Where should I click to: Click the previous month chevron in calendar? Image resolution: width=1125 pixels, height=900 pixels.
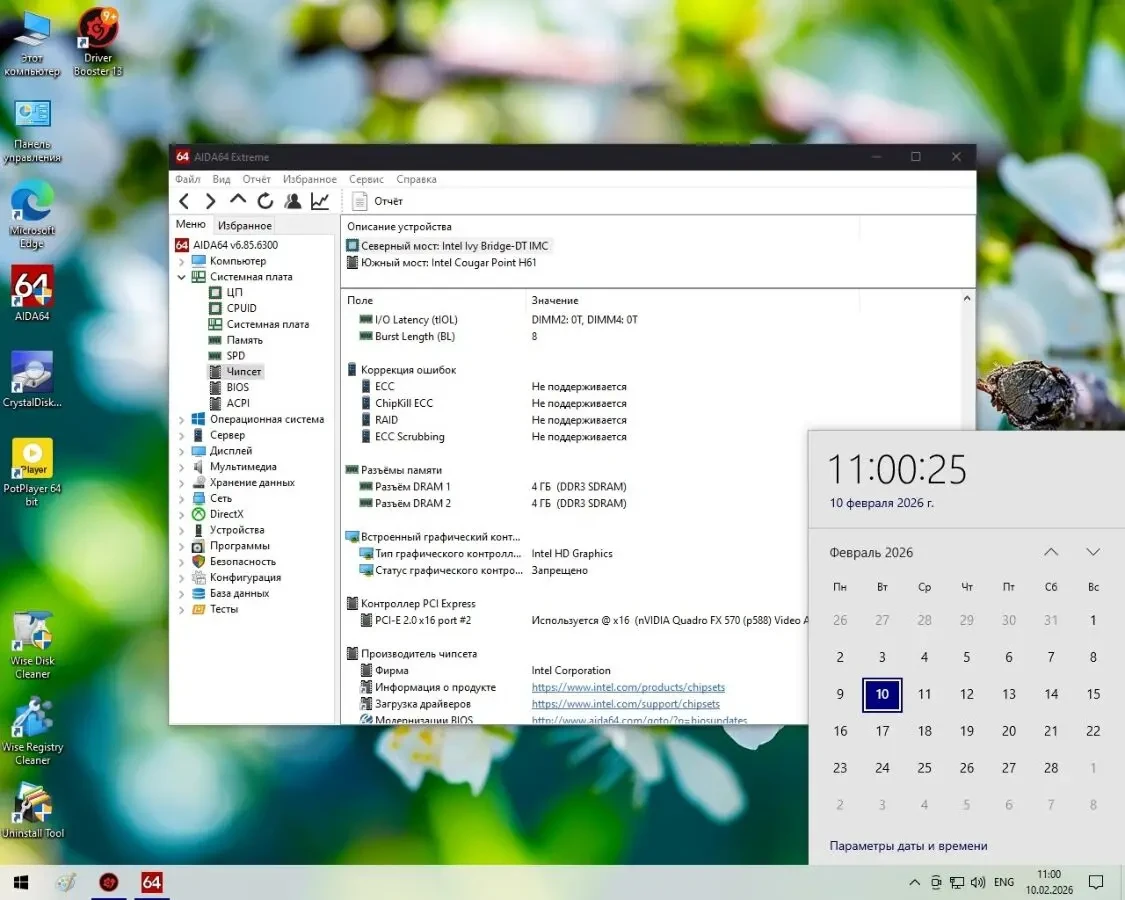[x=1051, y=551]
